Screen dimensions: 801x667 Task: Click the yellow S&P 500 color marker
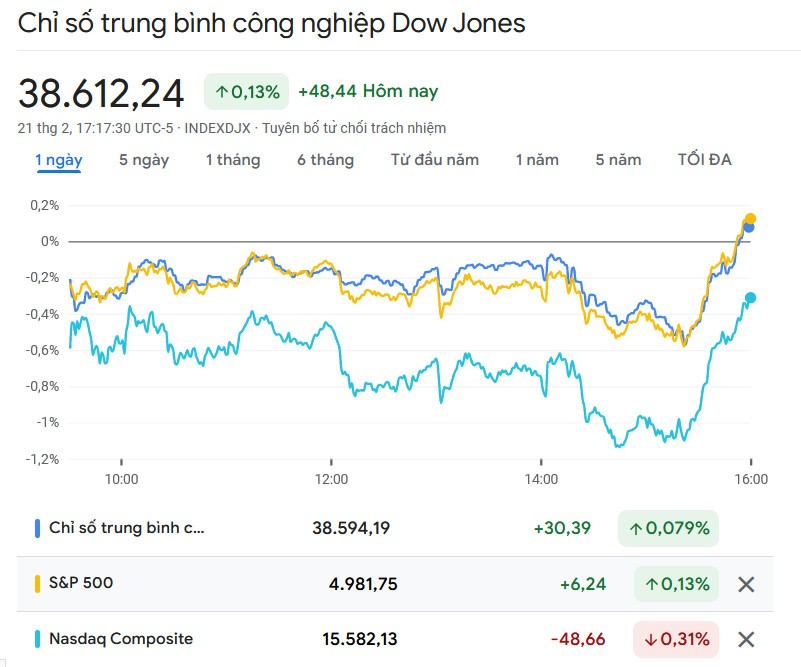[38, 583]
